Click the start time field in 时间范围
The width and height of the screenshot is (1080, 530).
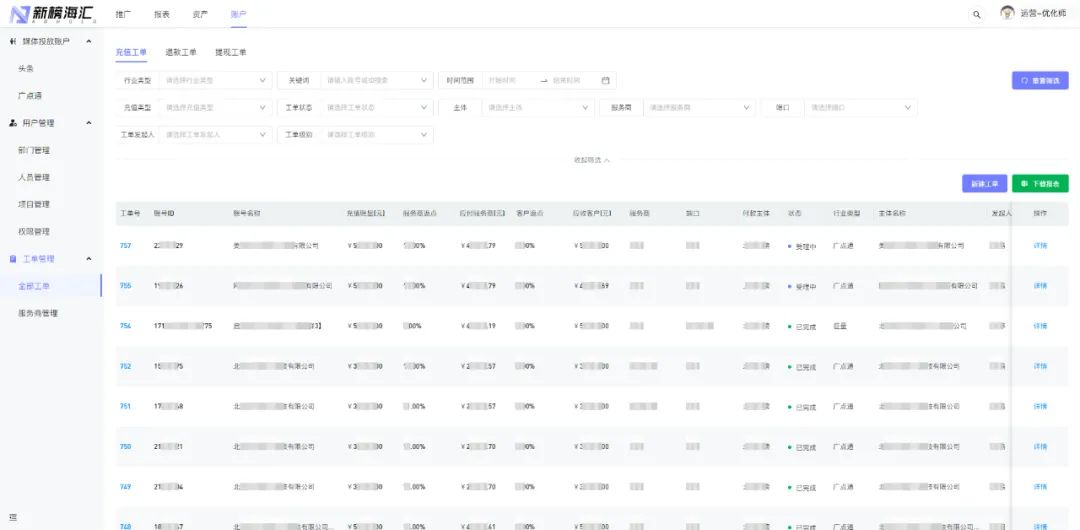click(x=510, y=81)
